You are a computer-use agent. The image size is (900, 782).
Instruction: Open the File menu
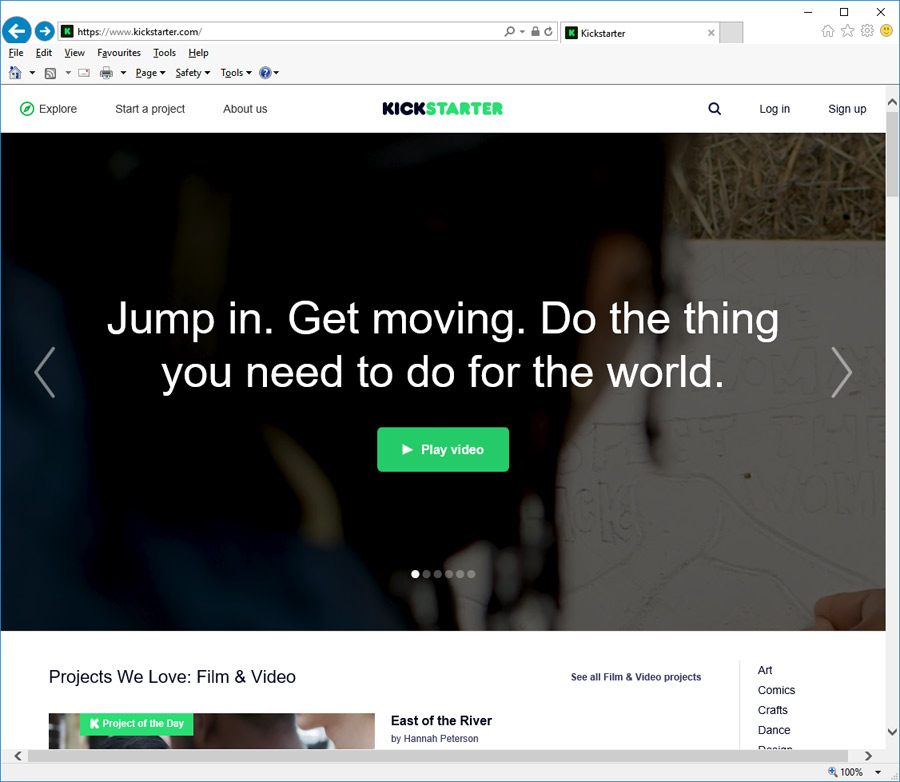click(x=16, y=53)
